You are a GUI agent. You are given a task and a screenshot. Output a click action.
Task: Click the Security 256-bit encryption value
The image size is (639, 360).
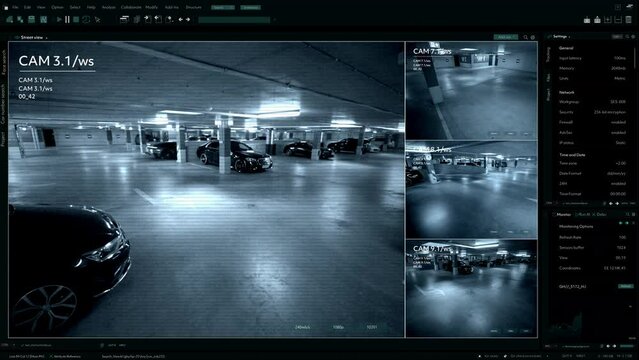click(x=610, y=112)
